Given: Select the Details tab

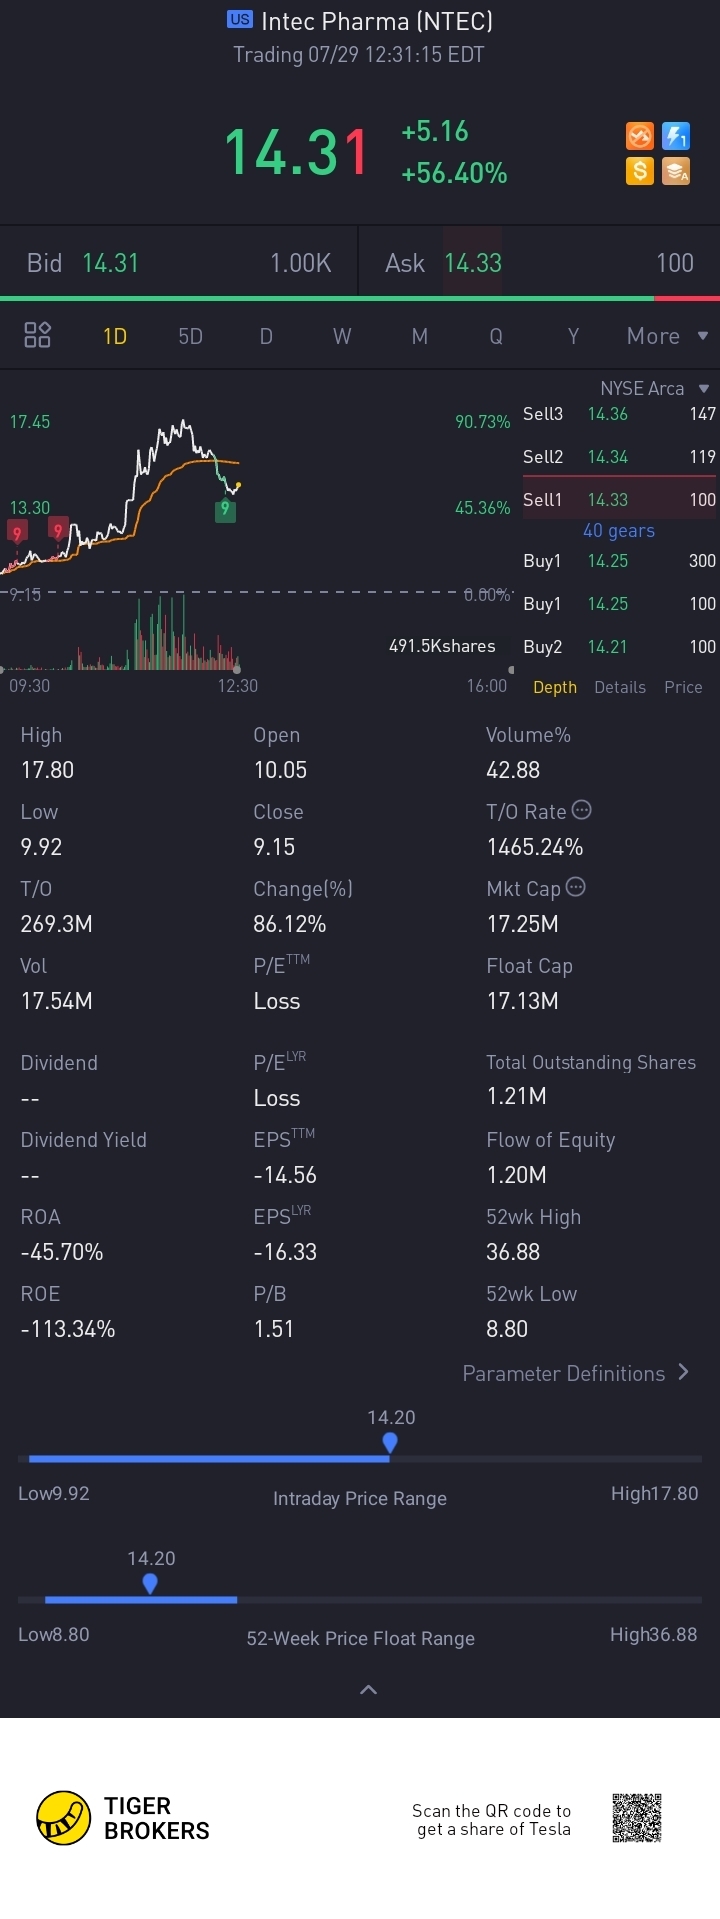Looking at the screenshot, I should (x=620, y=687).
